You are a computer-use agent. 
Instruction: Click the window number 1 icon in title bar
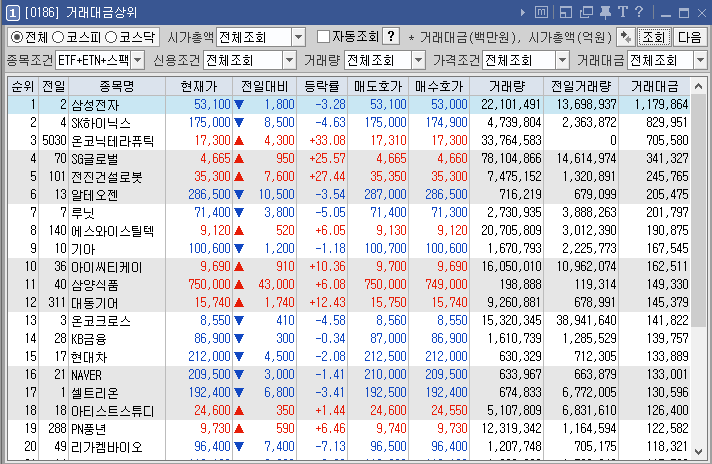(x=13, y=13)
